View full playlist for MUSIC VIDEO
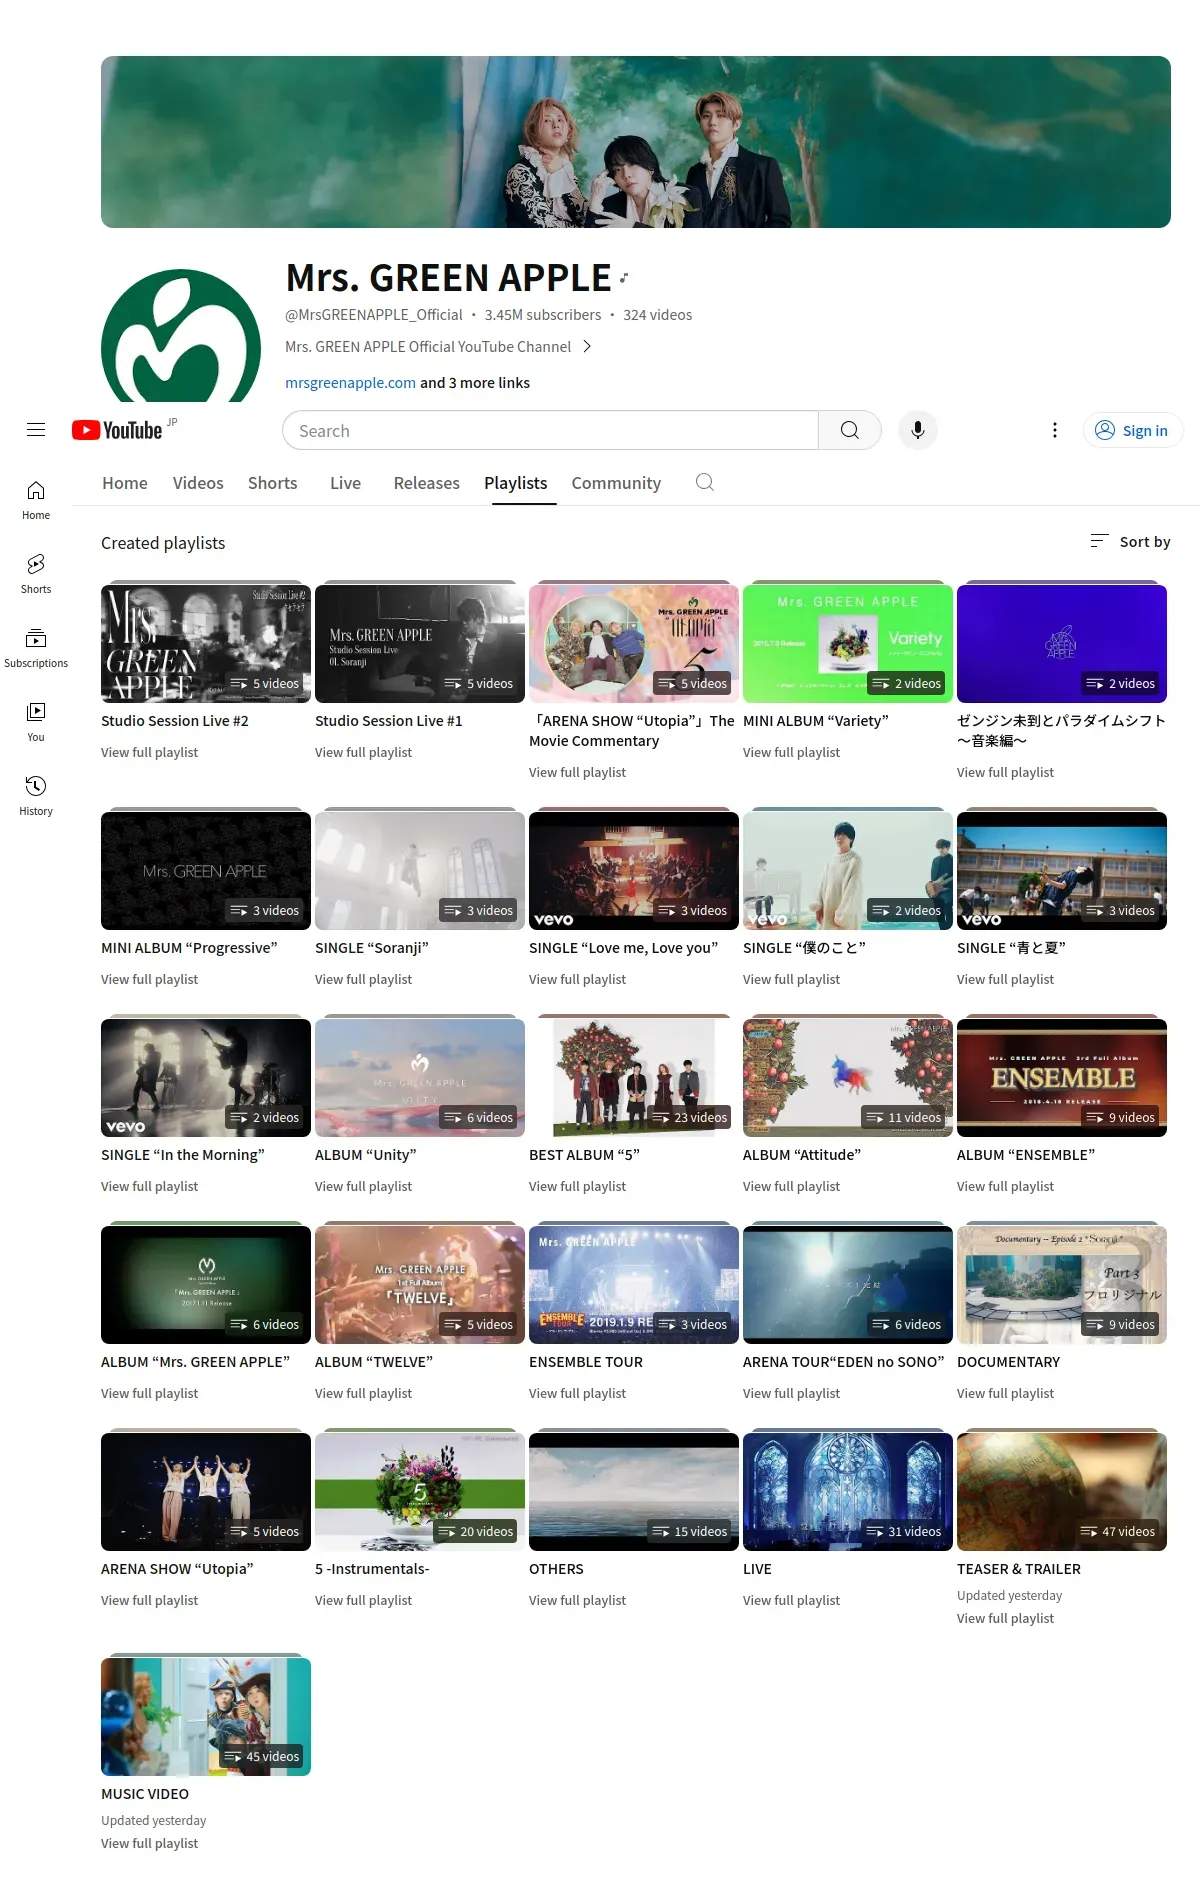The width and height of the screenshot is (1200, 1892). click(x=149, y=1843)
